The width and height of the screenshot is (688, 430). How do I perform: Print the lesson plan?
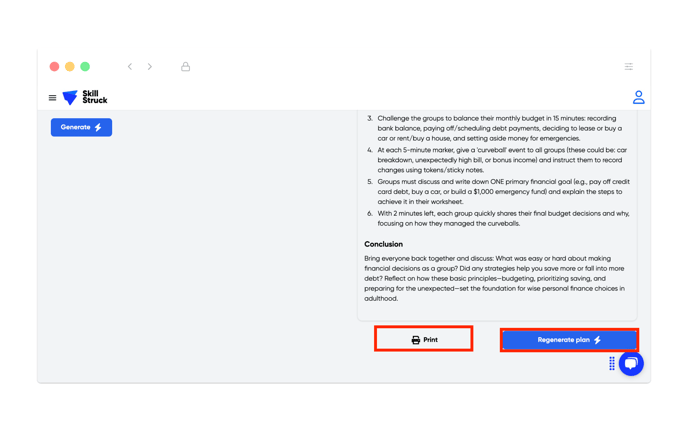424,340
